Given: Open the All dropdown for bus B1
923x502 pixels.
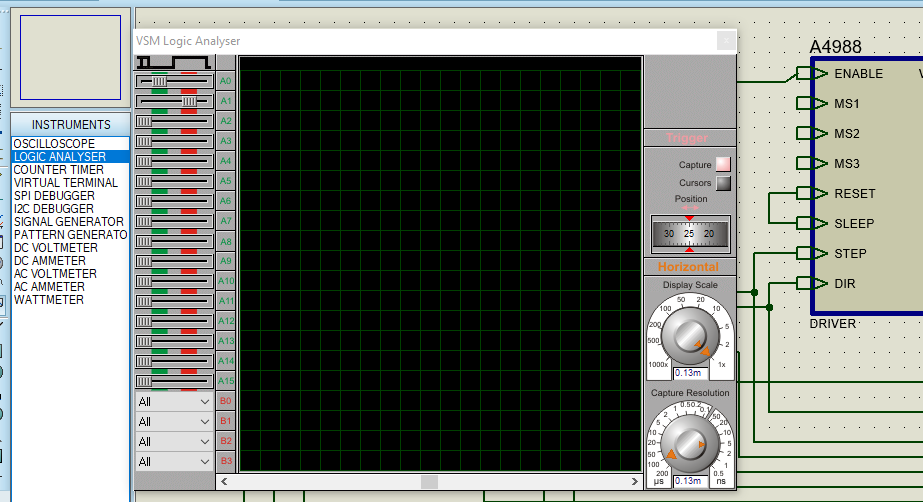Looking at the screenshot, I should (x=174, y=421).
